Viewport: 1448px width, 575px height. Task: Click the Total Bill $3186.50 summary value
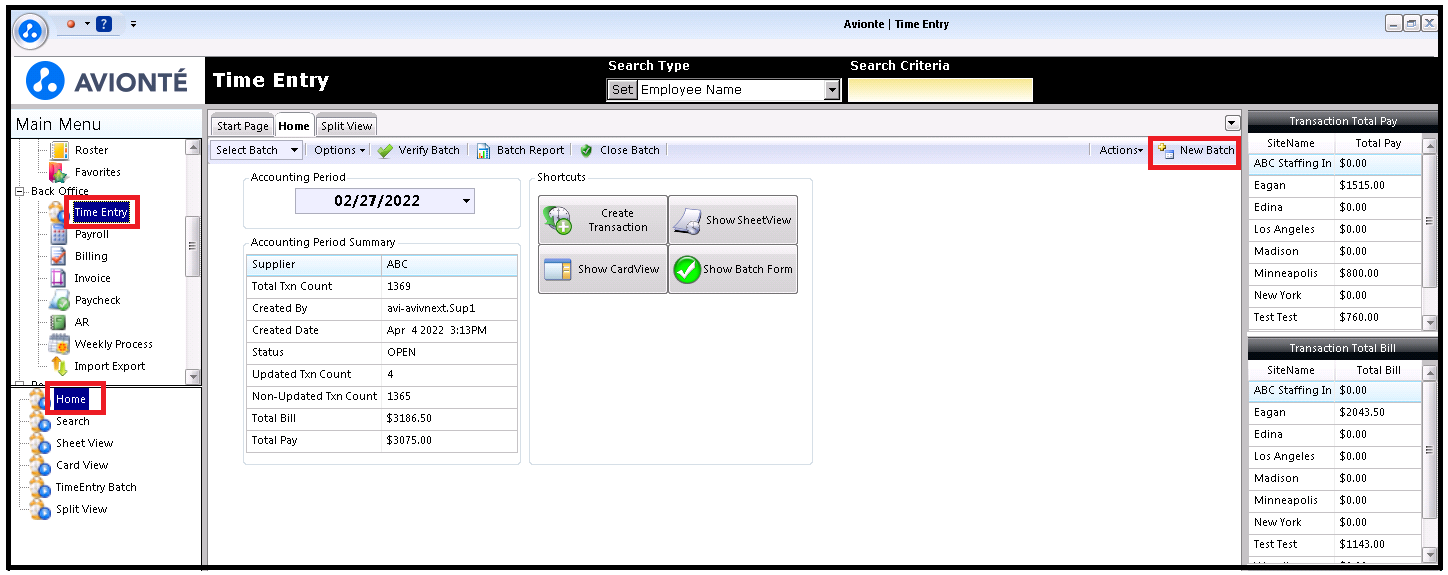click(x=410, y=418)
